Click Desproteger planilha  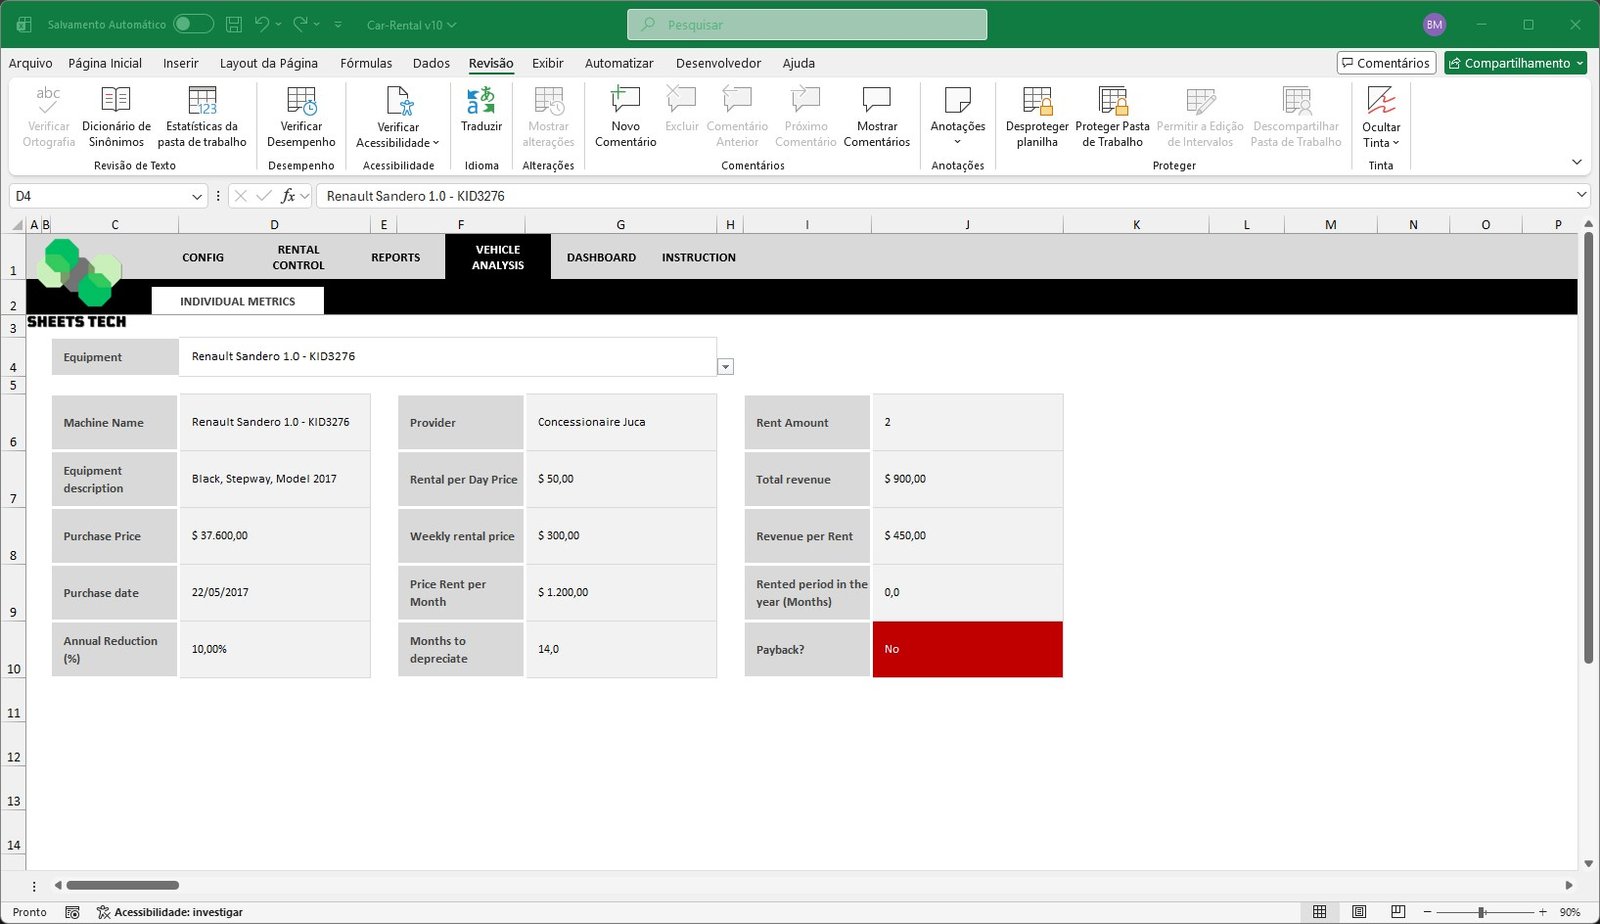click(1036, 113)
